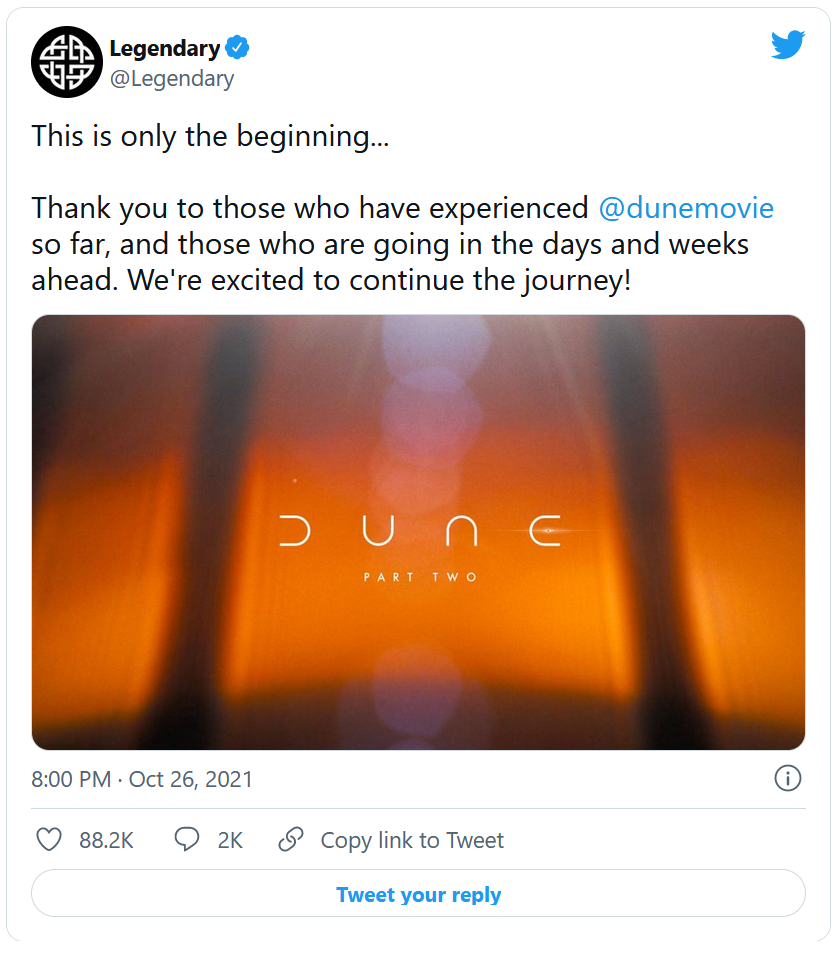Click the 88.2K likes count

(x=106, y=840)
